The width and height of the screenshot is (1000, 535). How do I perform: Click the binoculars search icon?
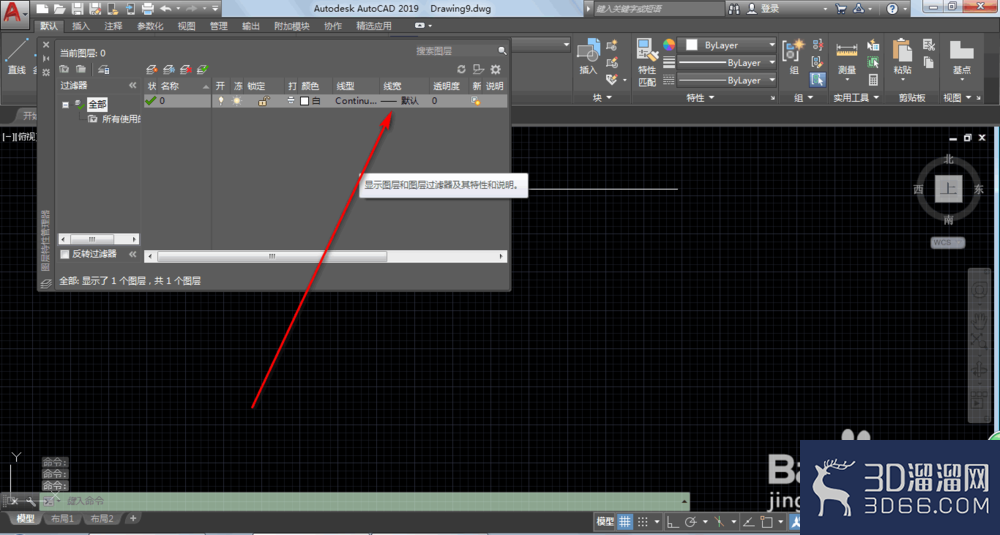tap(735, 9)
